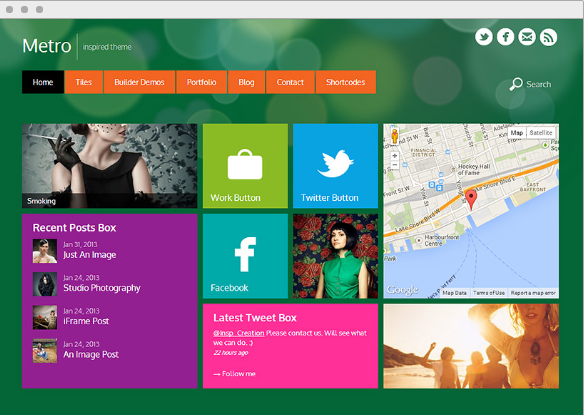
Task: Open the Portfolio menu item
Action: click(x=201, y=82)
